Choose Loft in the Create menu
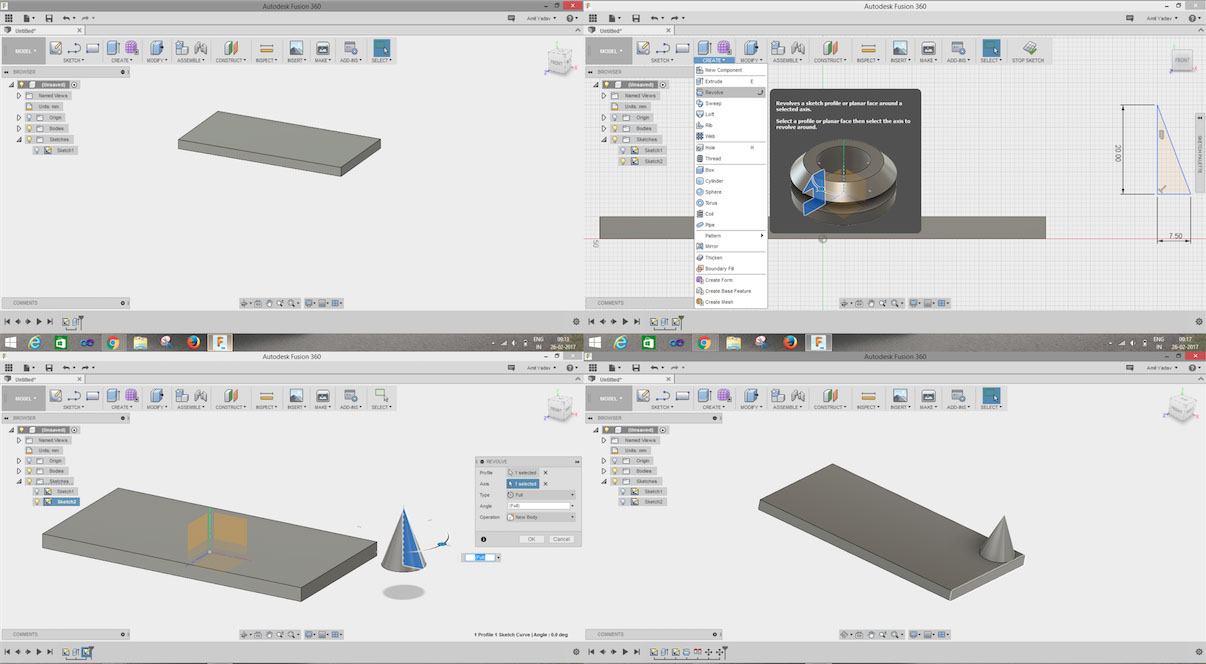This screenshot has width=1206, height=664. point(730,114)
